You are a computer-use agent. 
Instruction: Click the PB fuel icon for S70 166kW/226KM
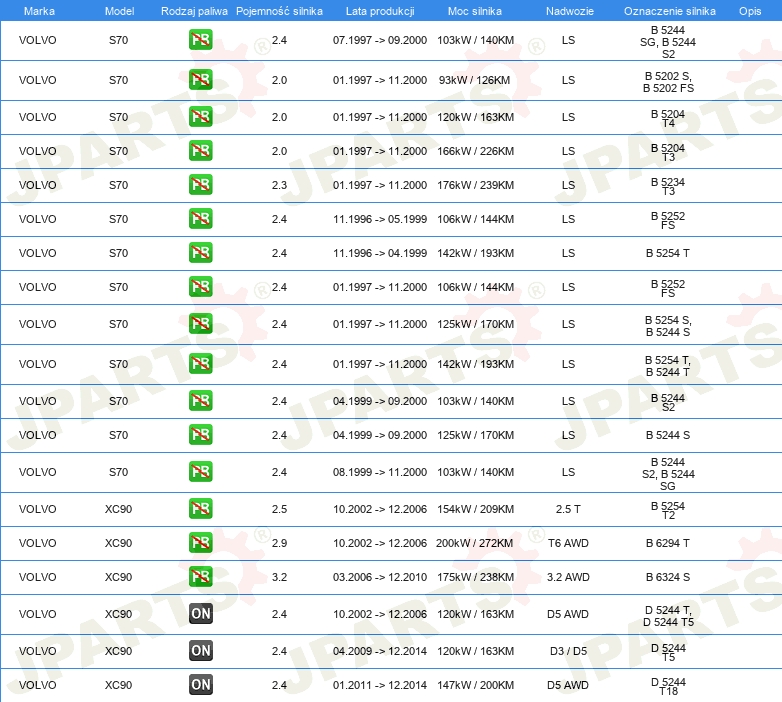(x=200, y=151)
